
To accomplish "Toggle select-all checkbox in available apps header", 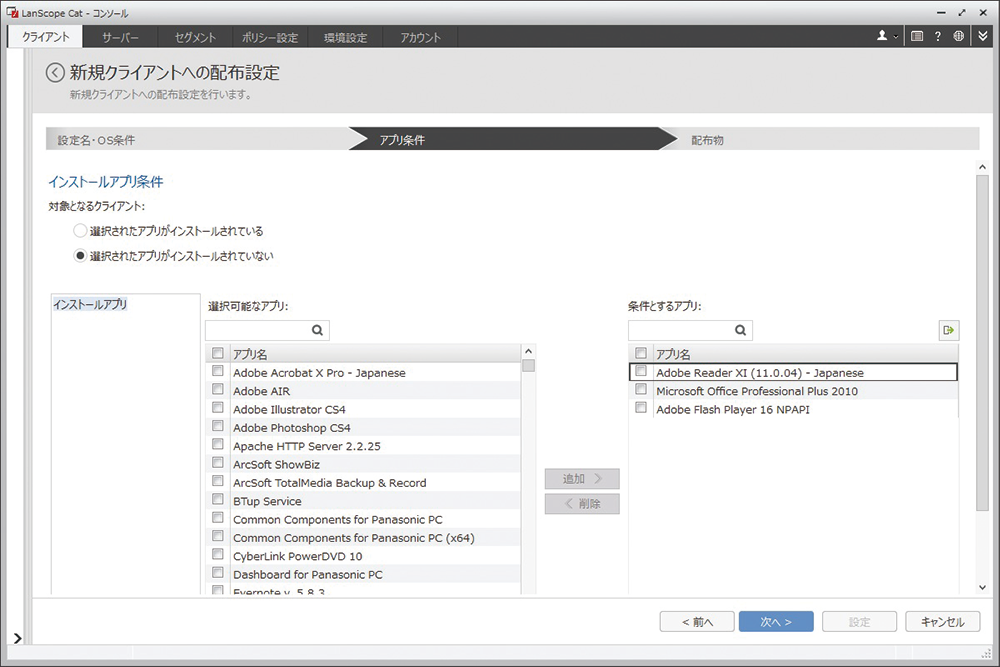I will pos(218,353).
